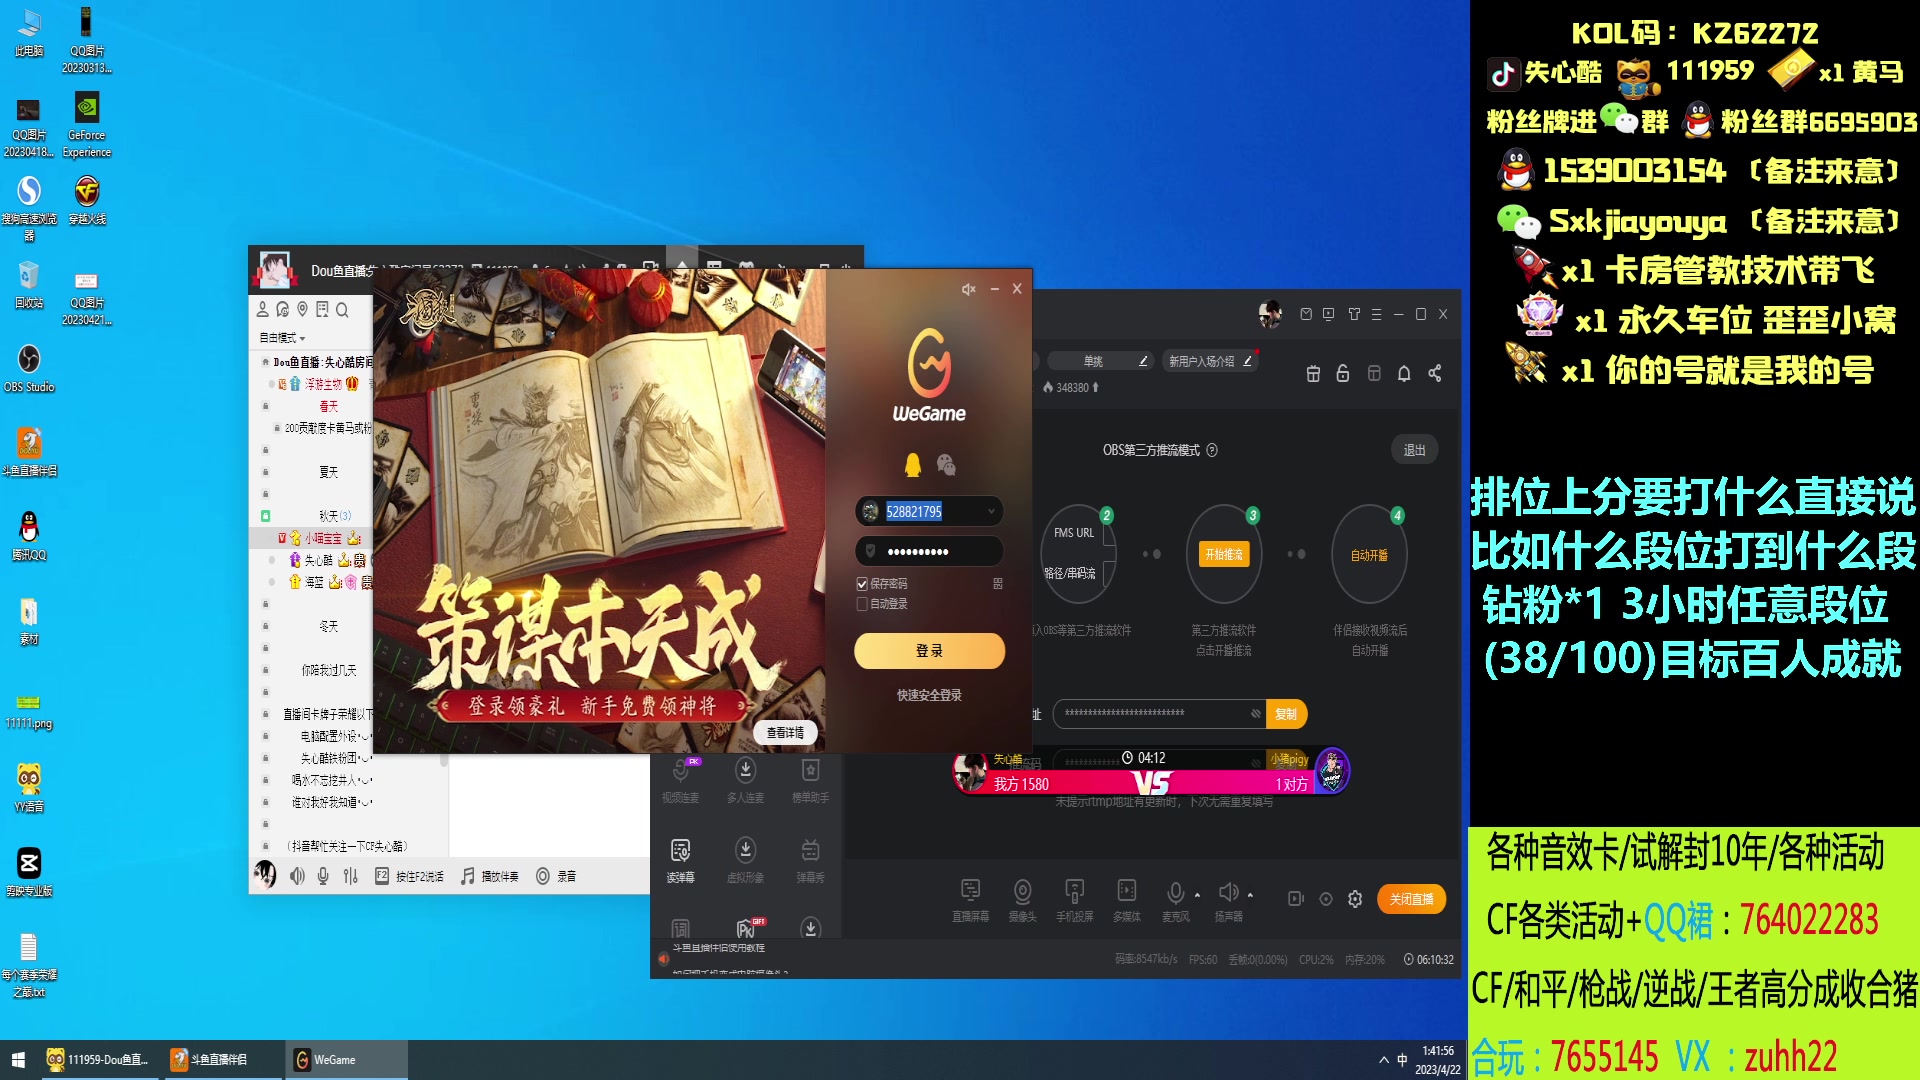This screenshot has height=1080, width=1920.
Task: Open YY audio mixer sliders icon
Action: [x=350, y=876]
